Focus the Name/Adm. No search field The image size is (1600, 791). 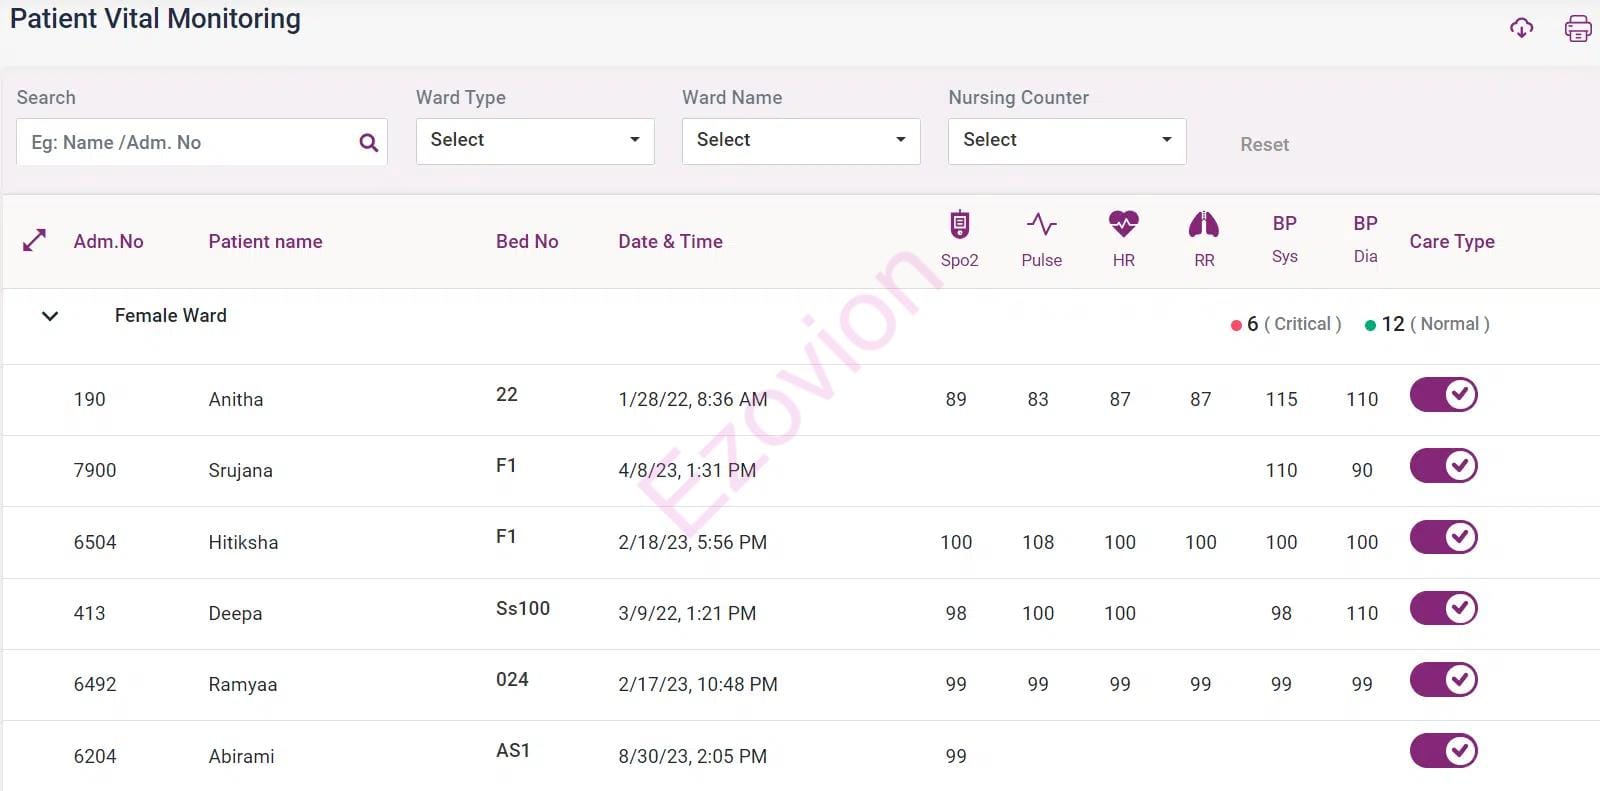185,143
